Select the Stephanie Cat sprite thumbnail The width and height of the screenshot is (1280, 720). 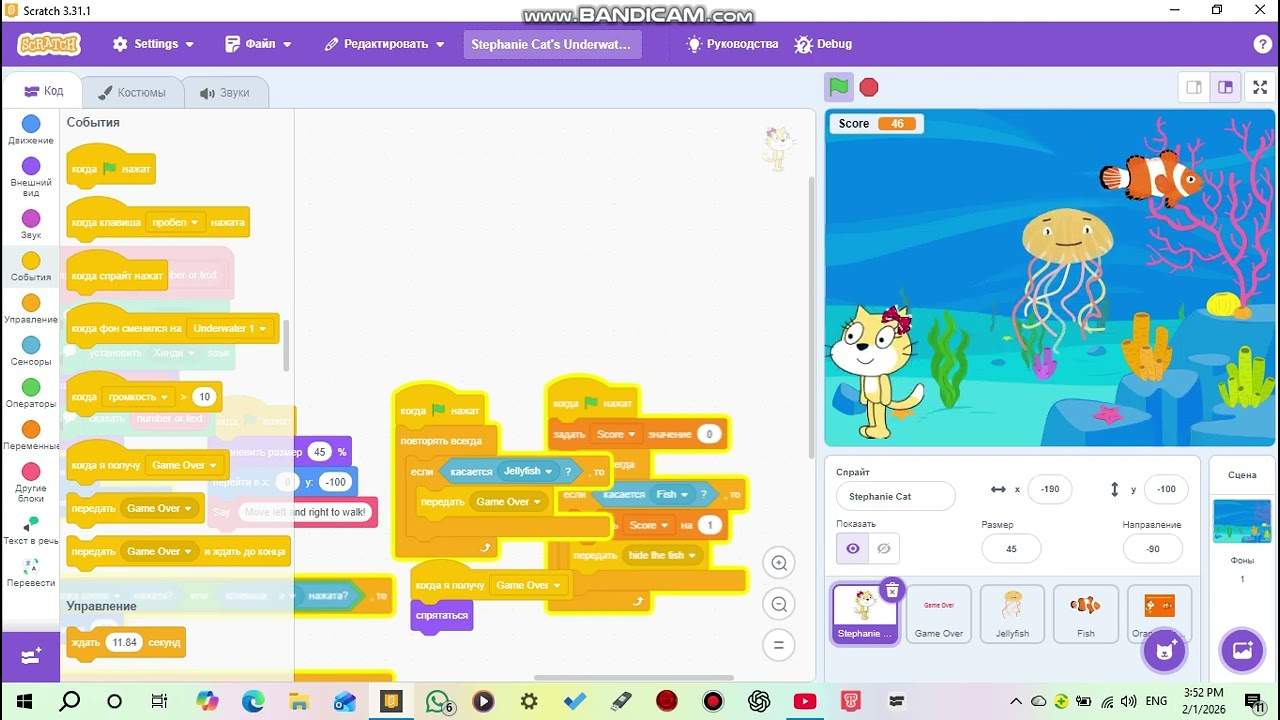coord(865,614)
